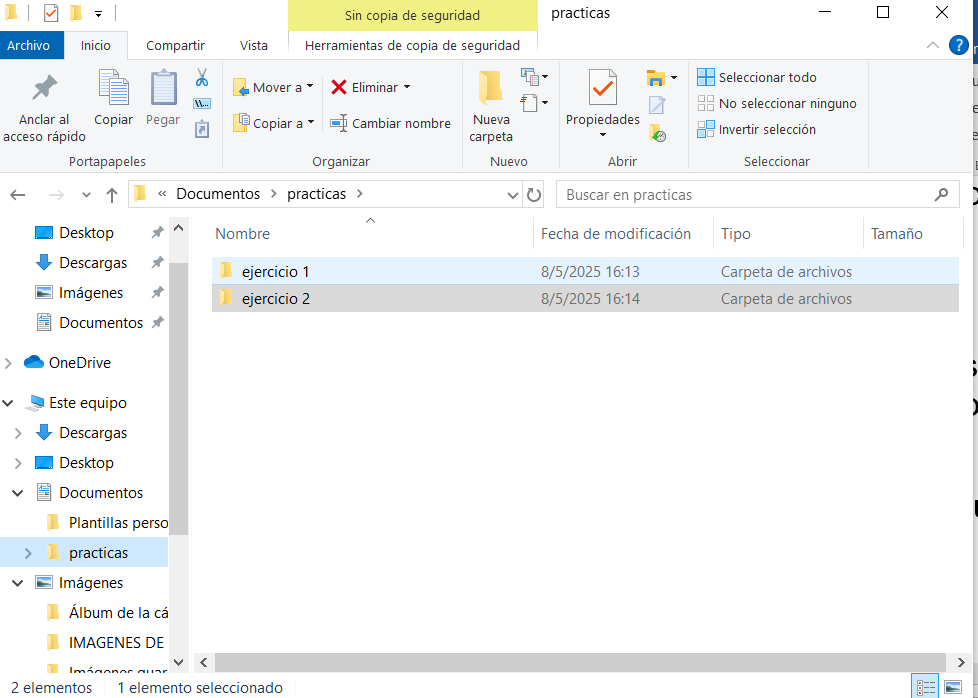This screenshot has height=698, width=978.
Task: Create a folder with Nueva carpeta
Action: coord(490,106)
